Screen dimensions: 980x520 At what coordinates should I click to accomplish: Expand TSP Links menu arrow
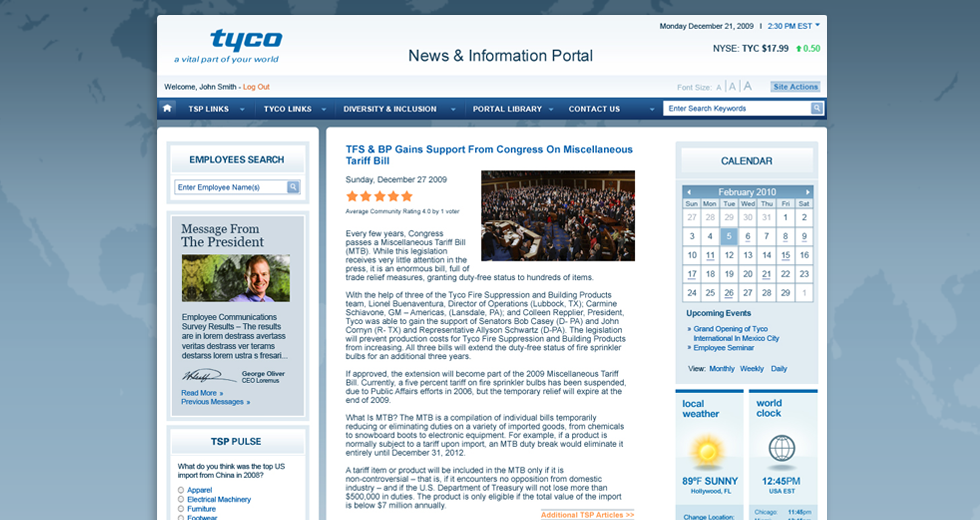tap(242, 109)
